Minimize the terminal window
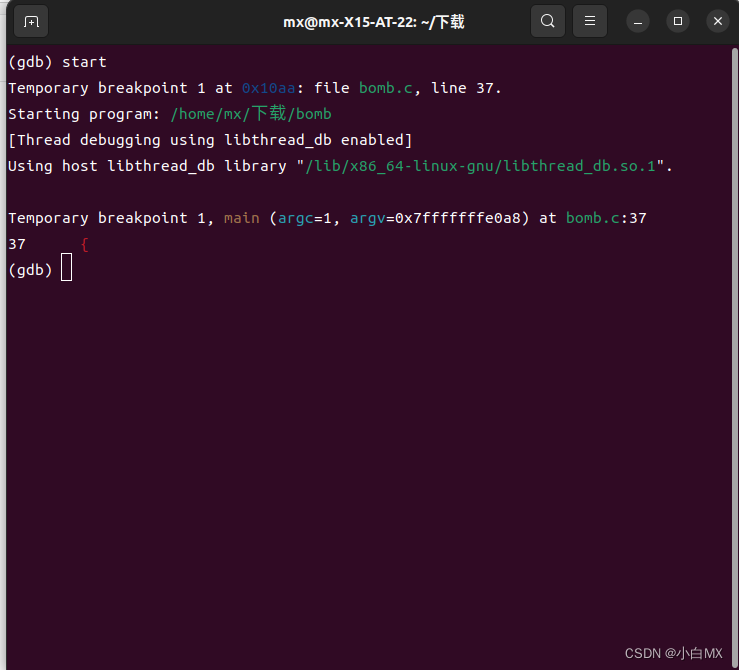The height and width of the screenshot is (670, 739). [638, 22]
